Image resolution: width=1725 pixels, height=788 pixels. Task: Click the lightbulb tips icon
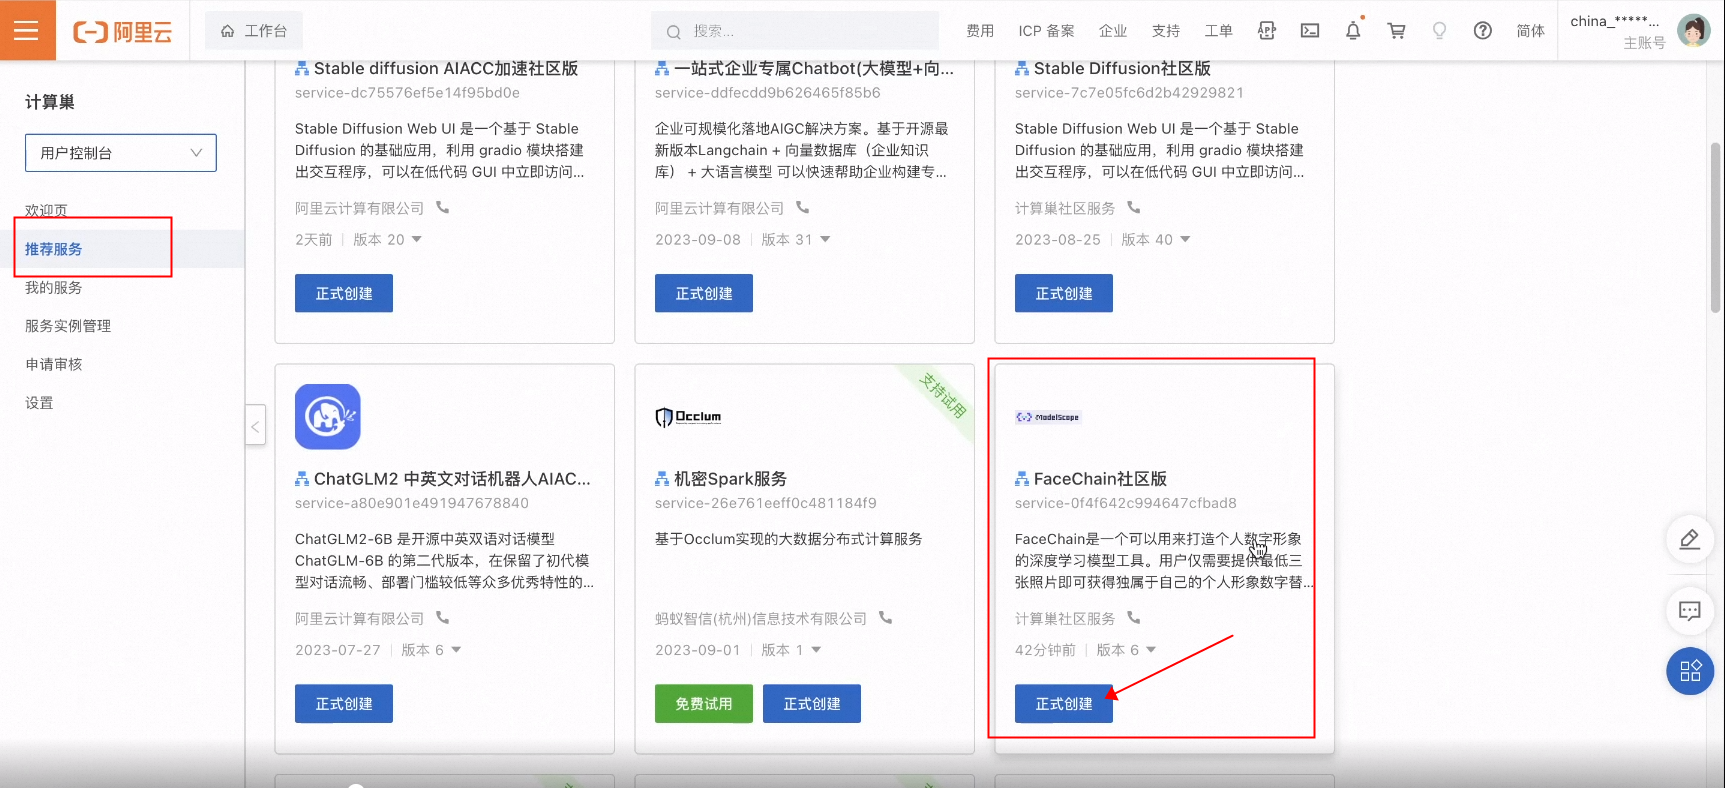tap(1440, 31)
